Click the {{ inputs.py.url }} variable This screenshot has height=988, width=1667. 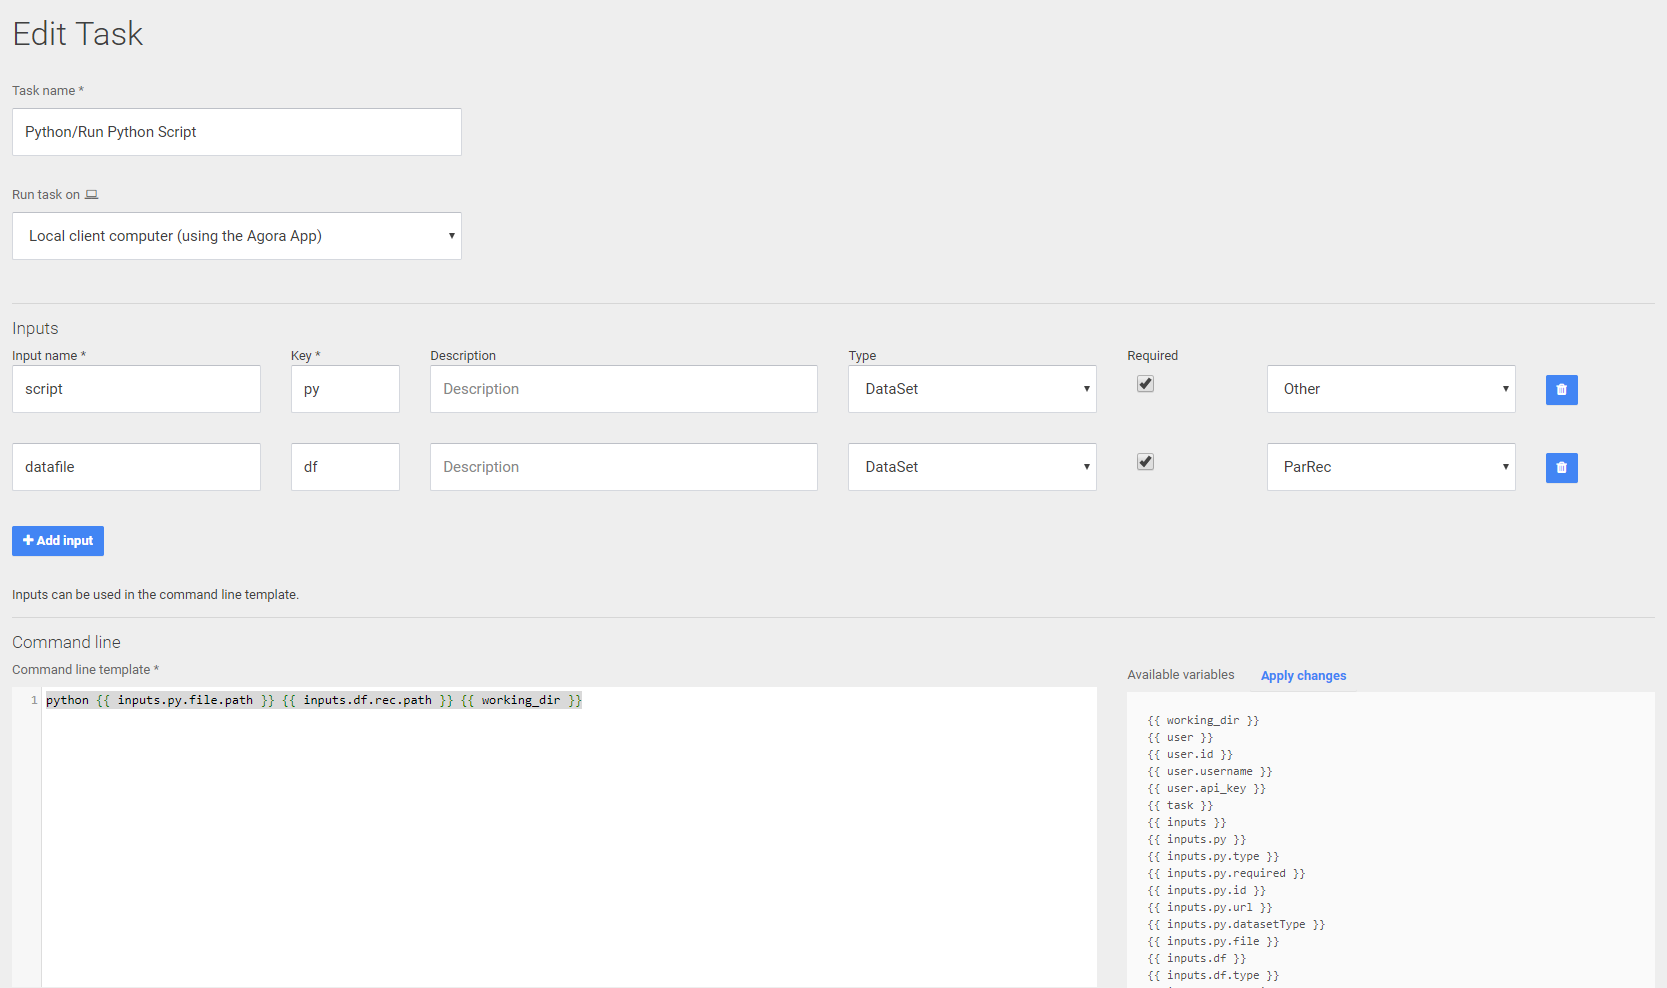tap(1210, 907)
